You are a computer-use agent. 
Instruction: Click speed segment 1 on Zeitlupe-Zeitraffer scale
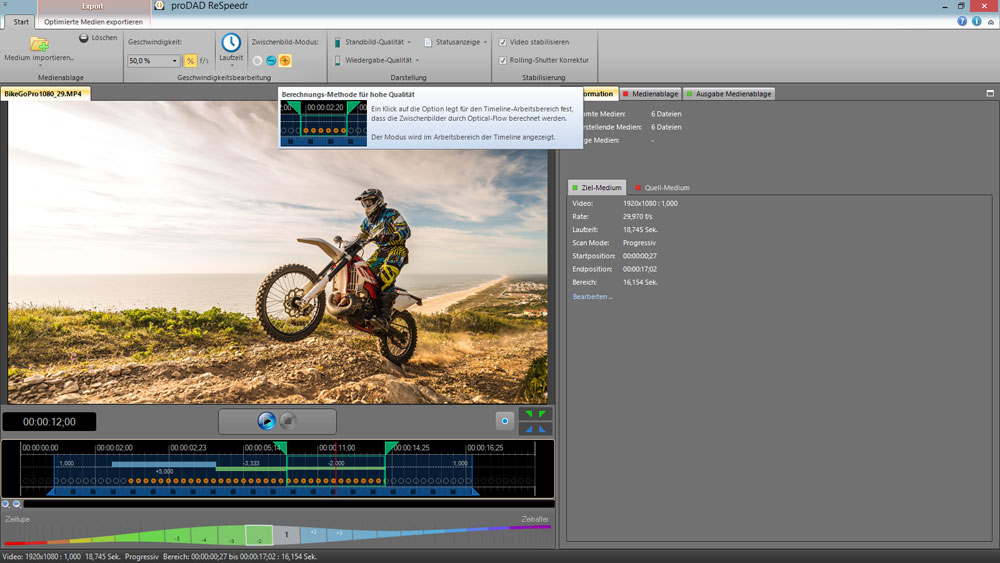[x=286, y=535]
